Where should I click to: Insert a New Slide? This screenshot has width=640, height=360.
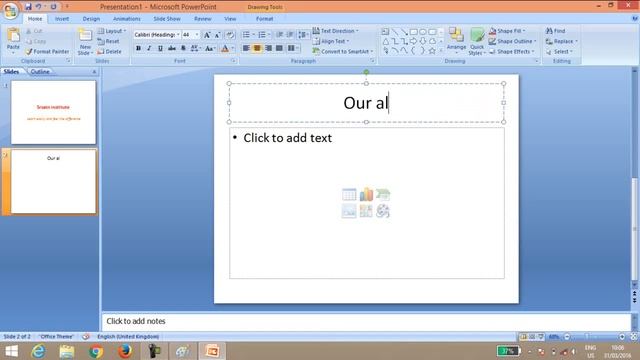[x=85, y=42]
